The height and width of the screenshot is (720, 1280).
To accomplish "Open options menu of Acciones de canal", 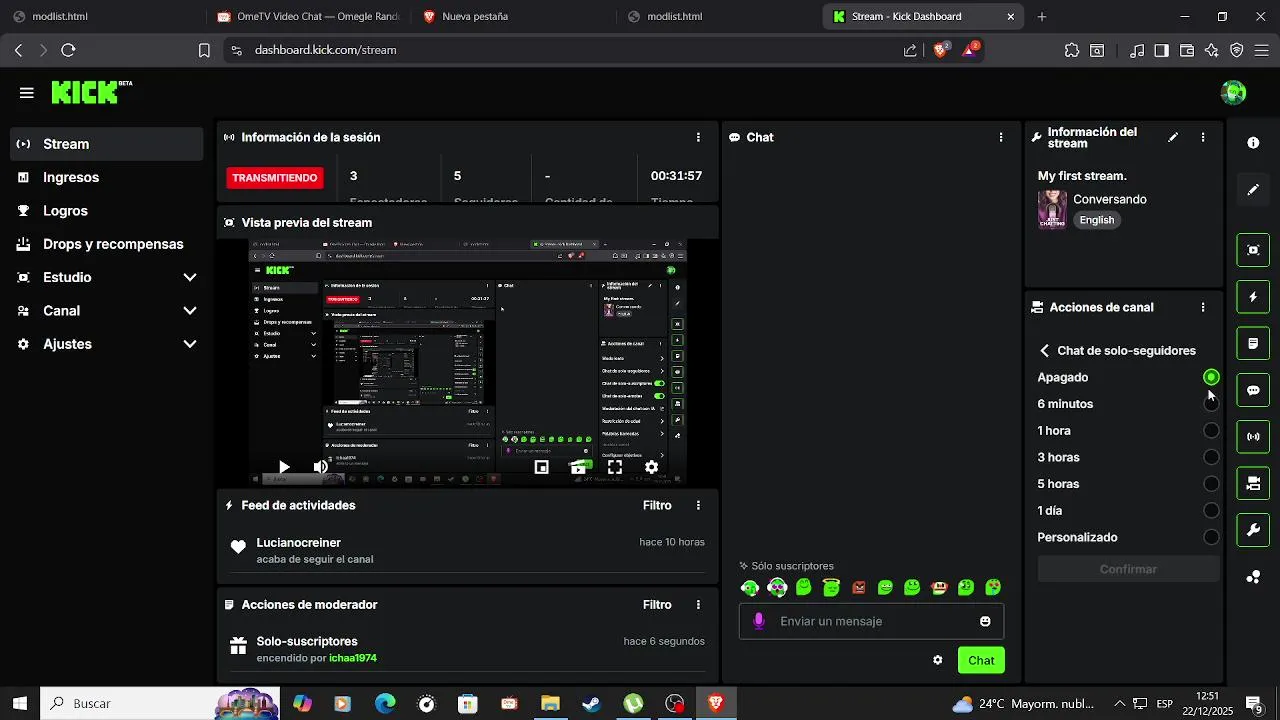I will (1203, 307).
